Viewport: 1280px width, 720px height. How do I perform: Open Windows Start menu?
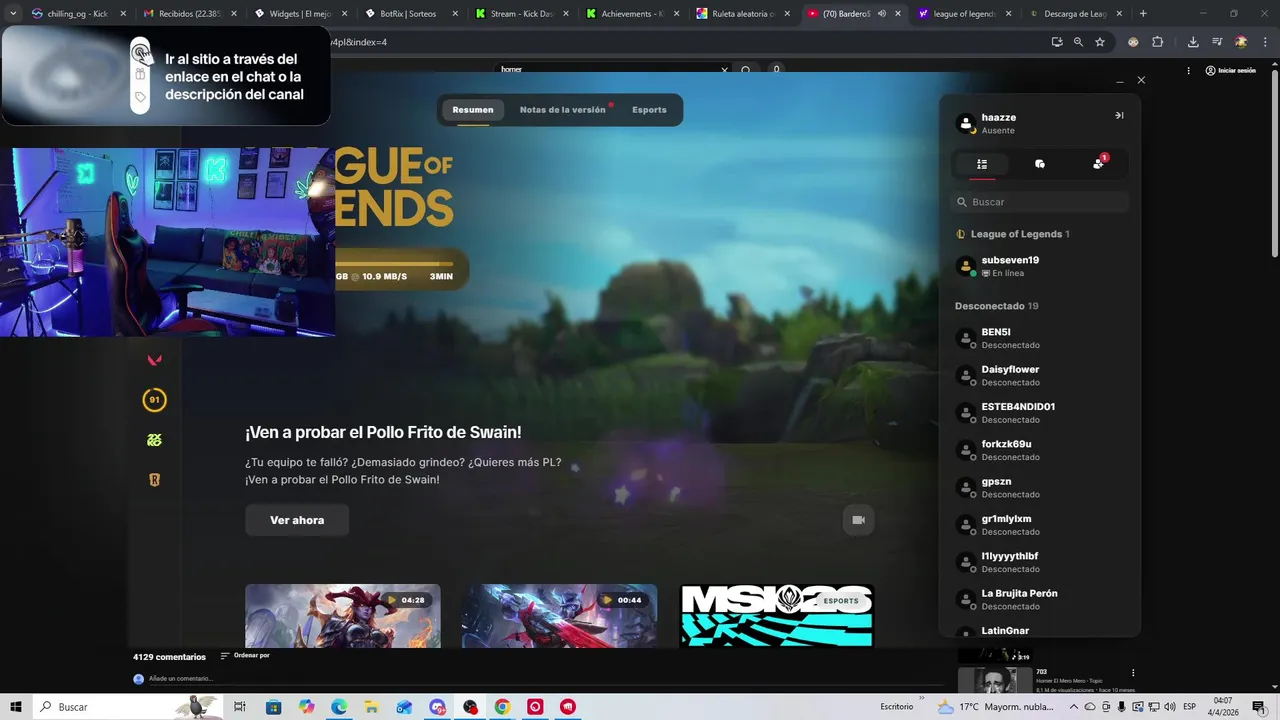pos(16,707)
